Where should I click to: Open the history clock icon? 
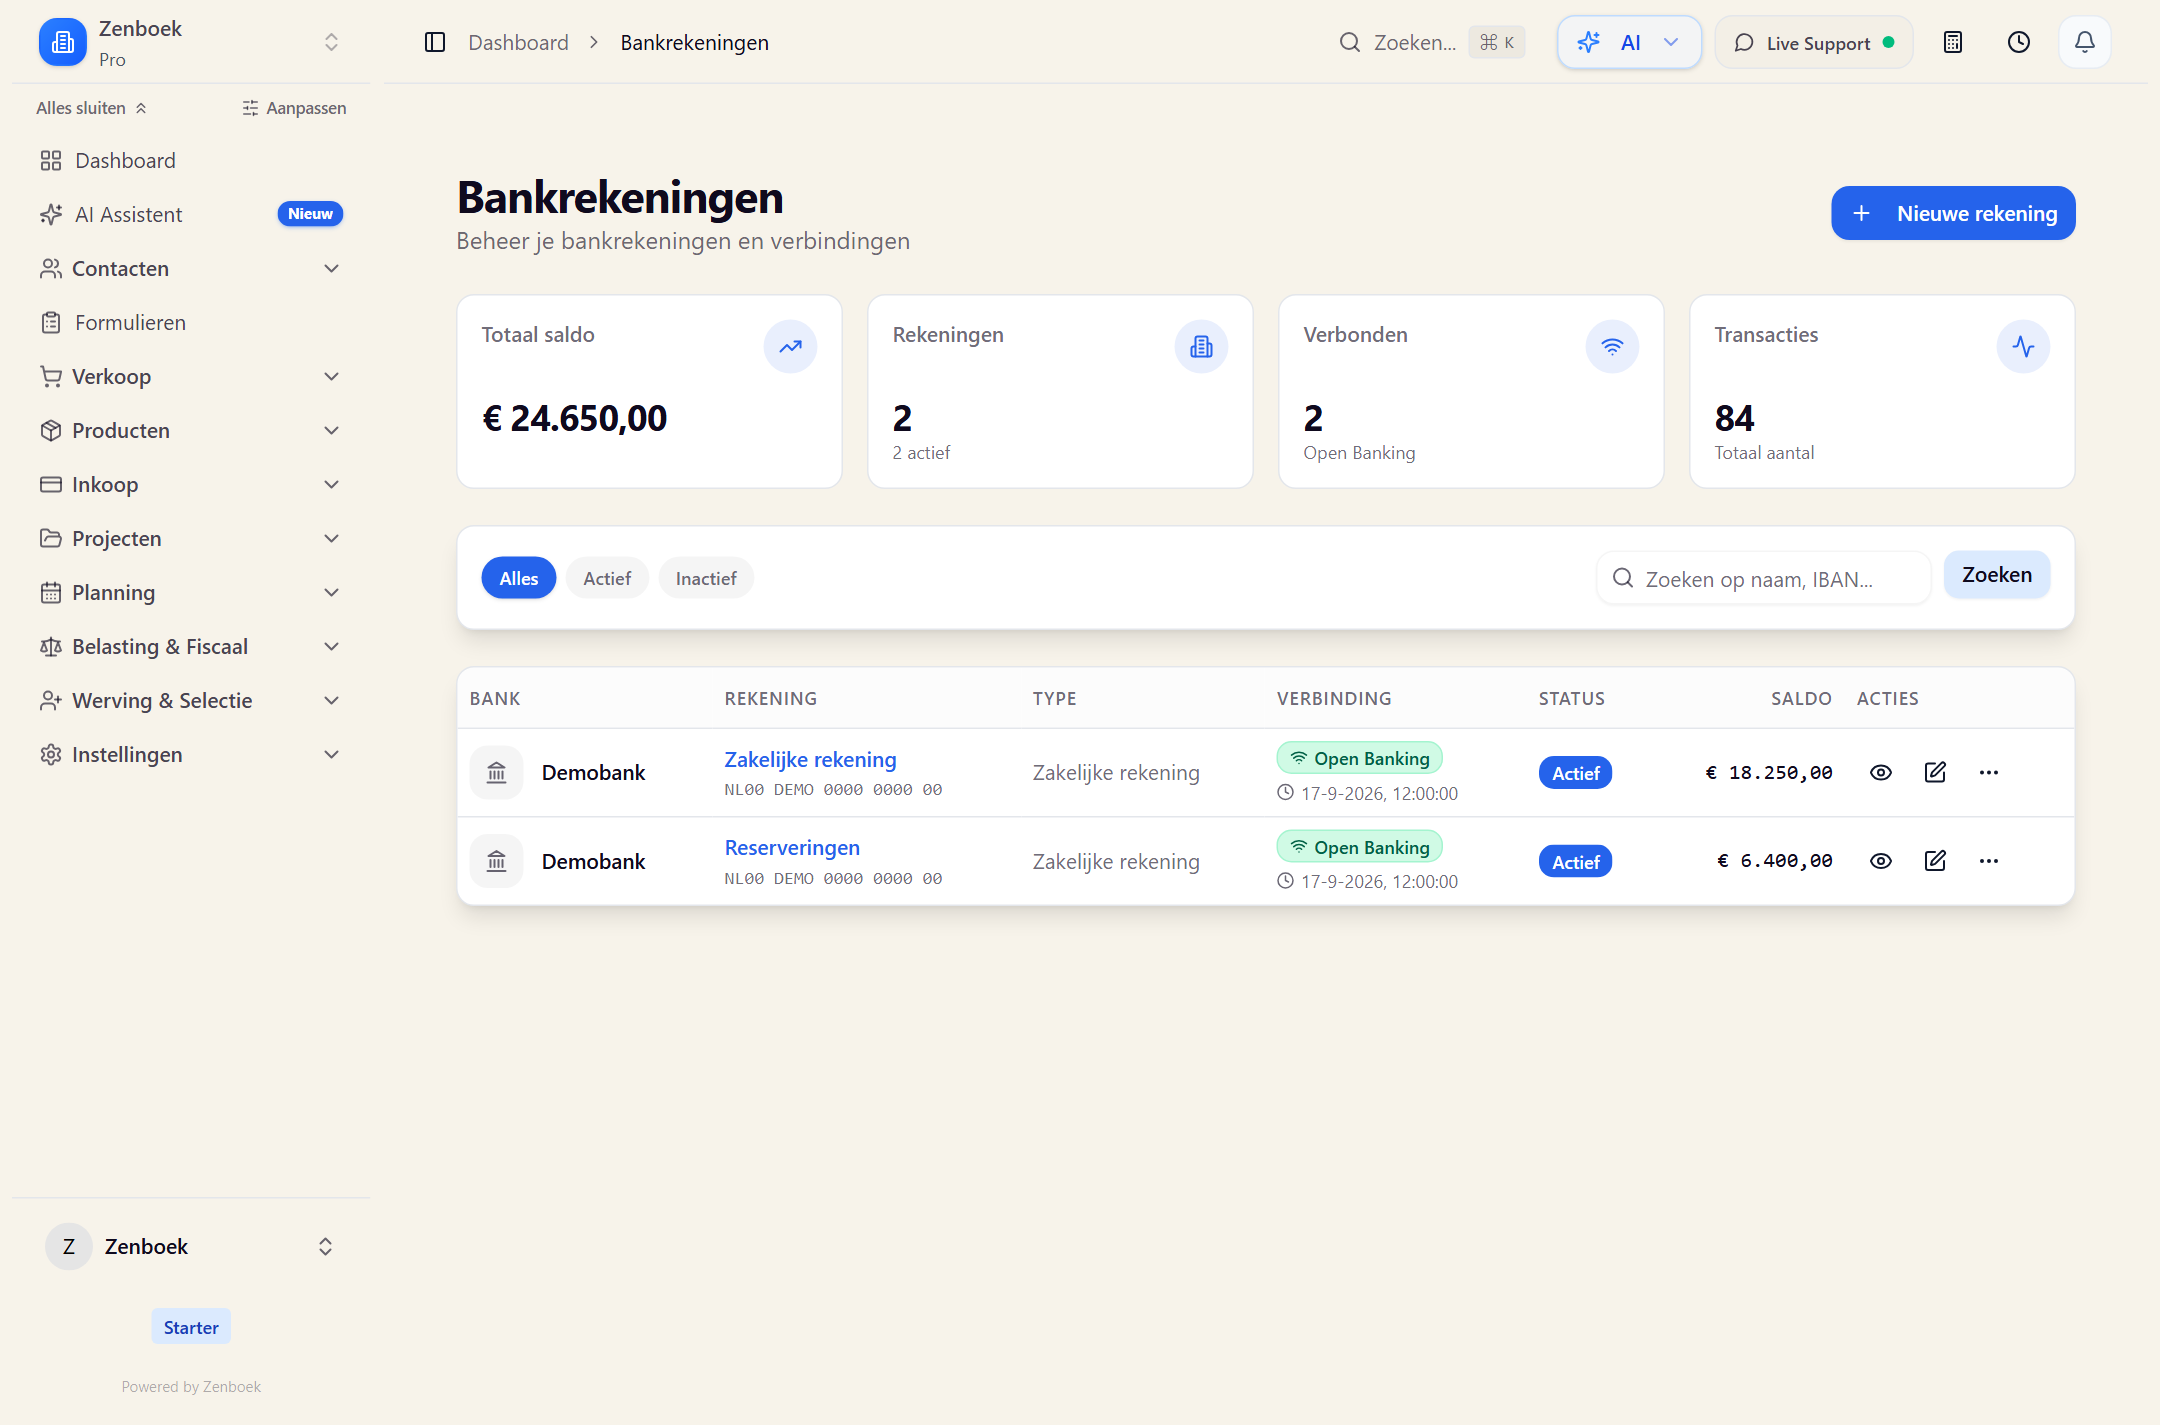tap(2019, 42)
